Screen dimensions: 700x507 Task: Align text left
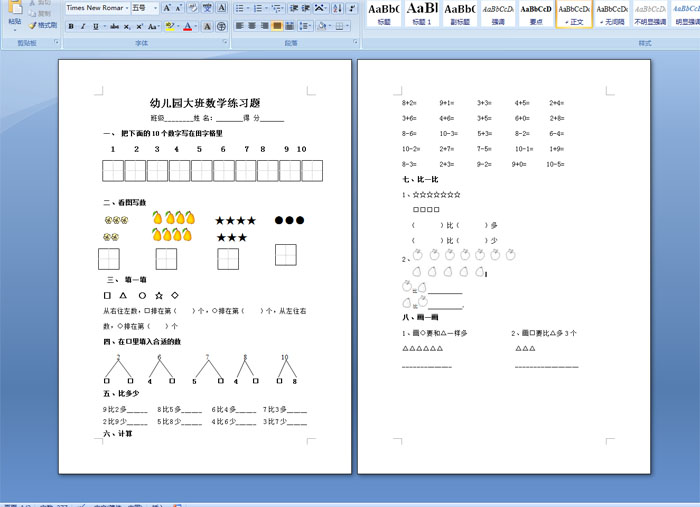point(240,27)
